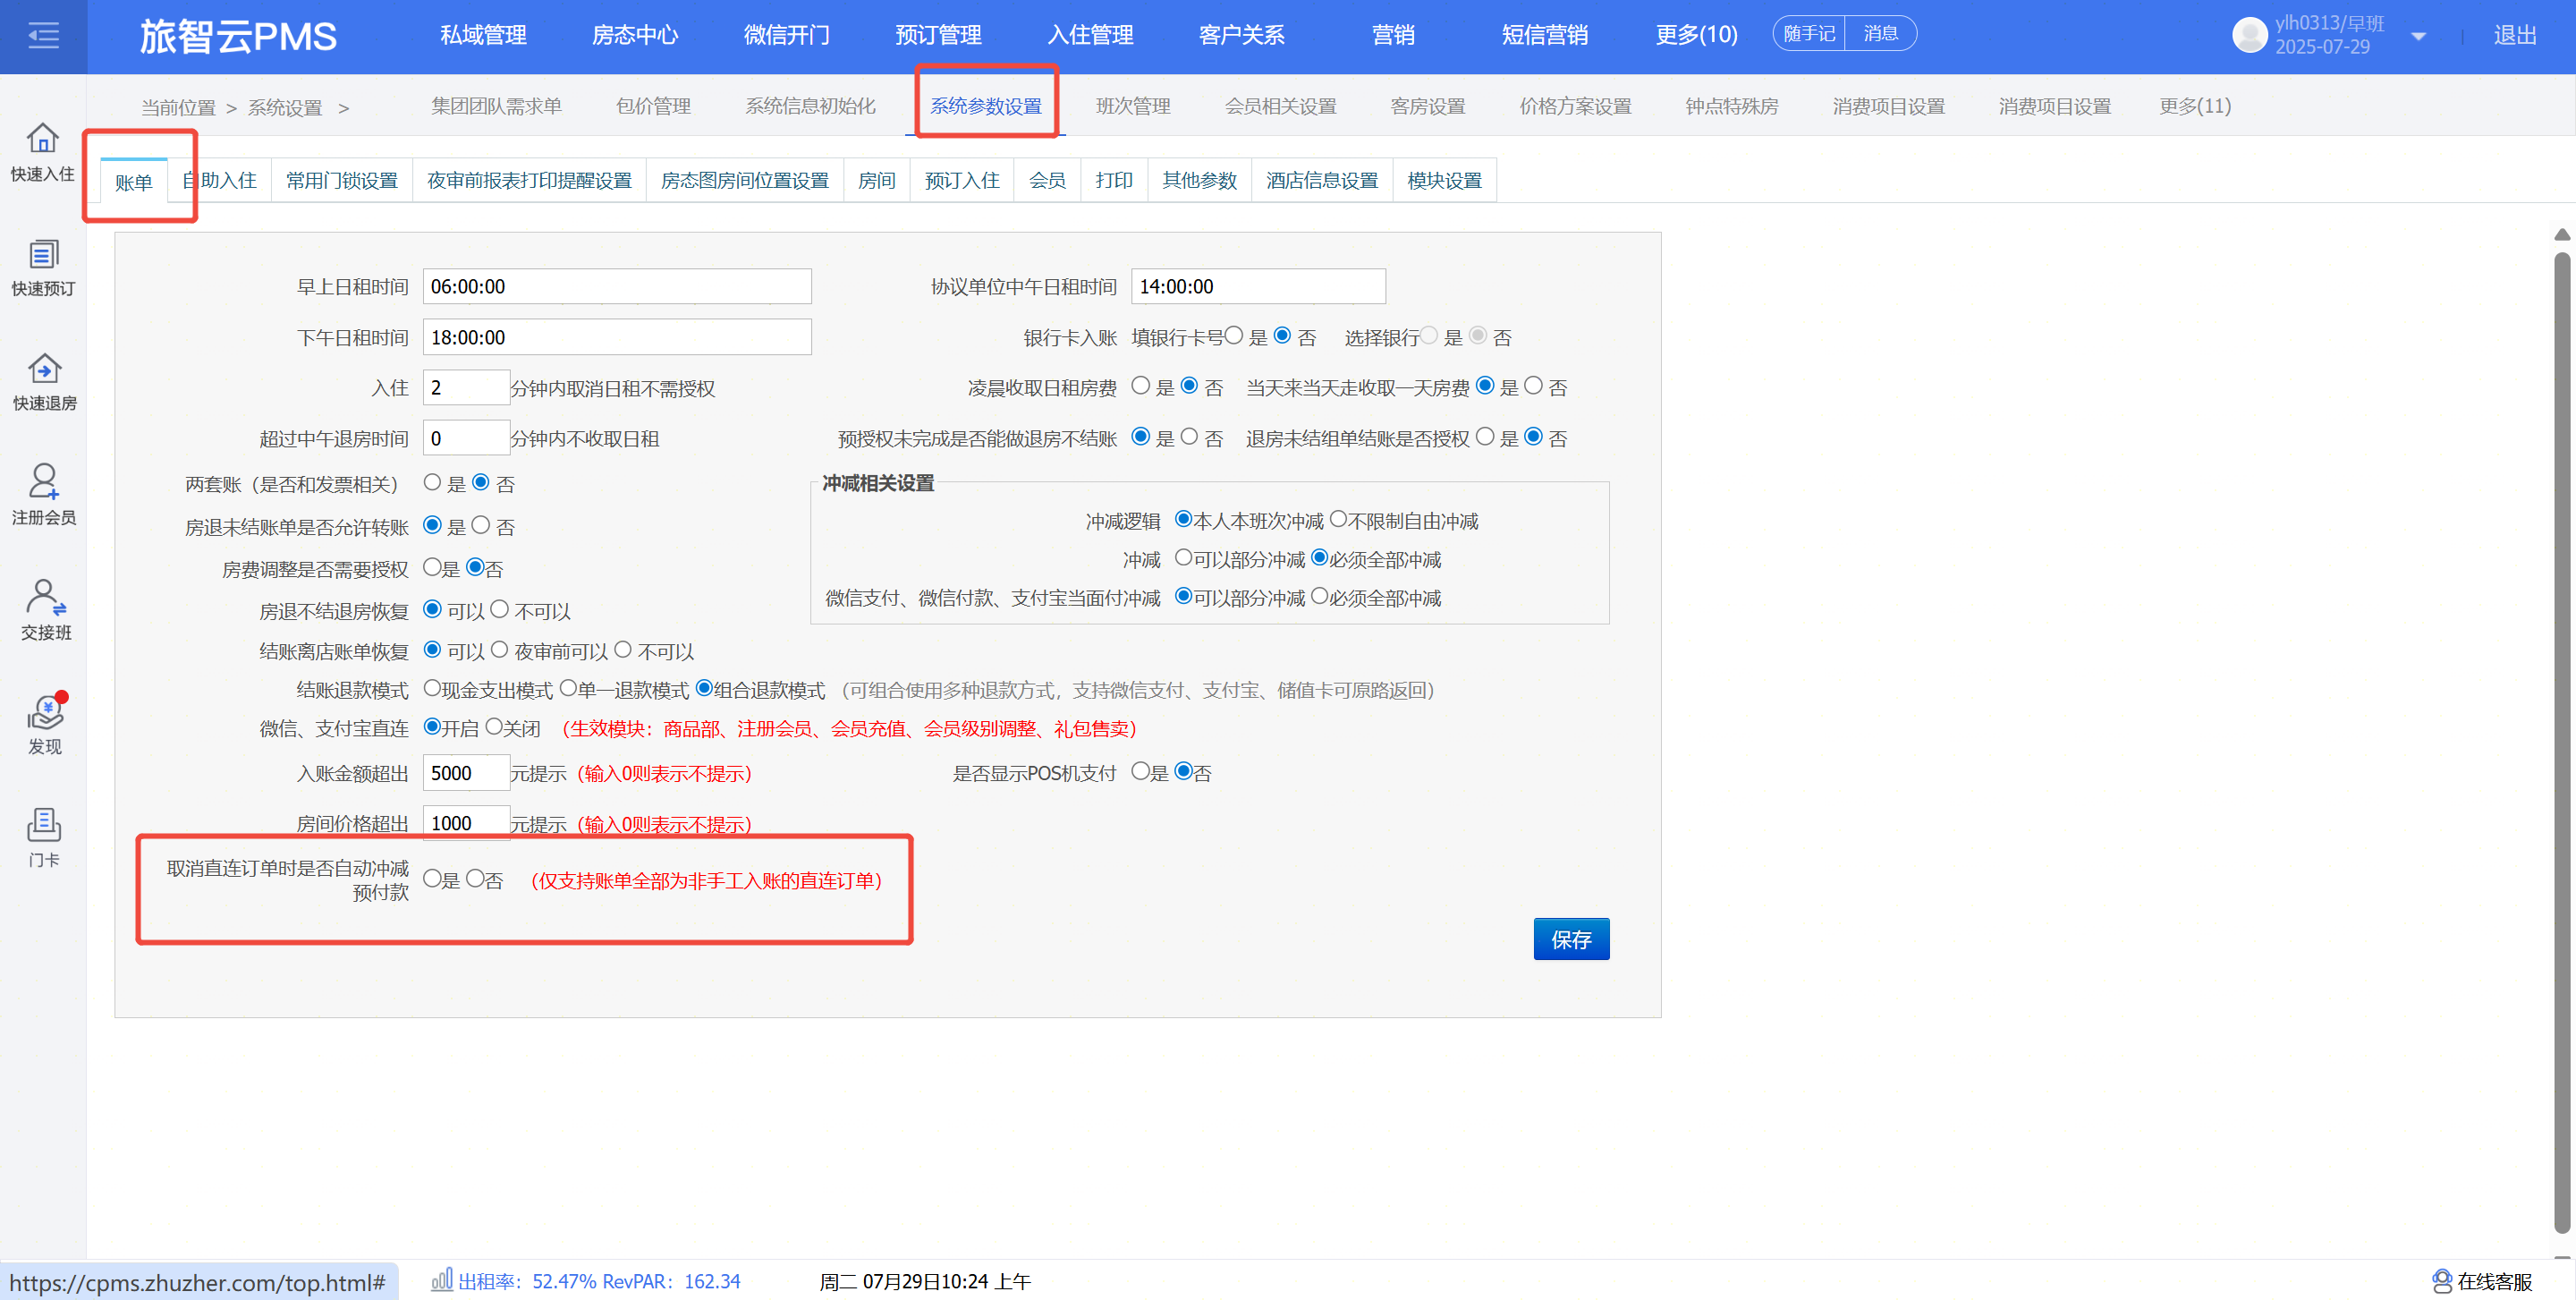This screenshot has height=1300, width=2576.
Task: Switch to the 酒店信息设置 tab
Action: tap(1322, 181)
